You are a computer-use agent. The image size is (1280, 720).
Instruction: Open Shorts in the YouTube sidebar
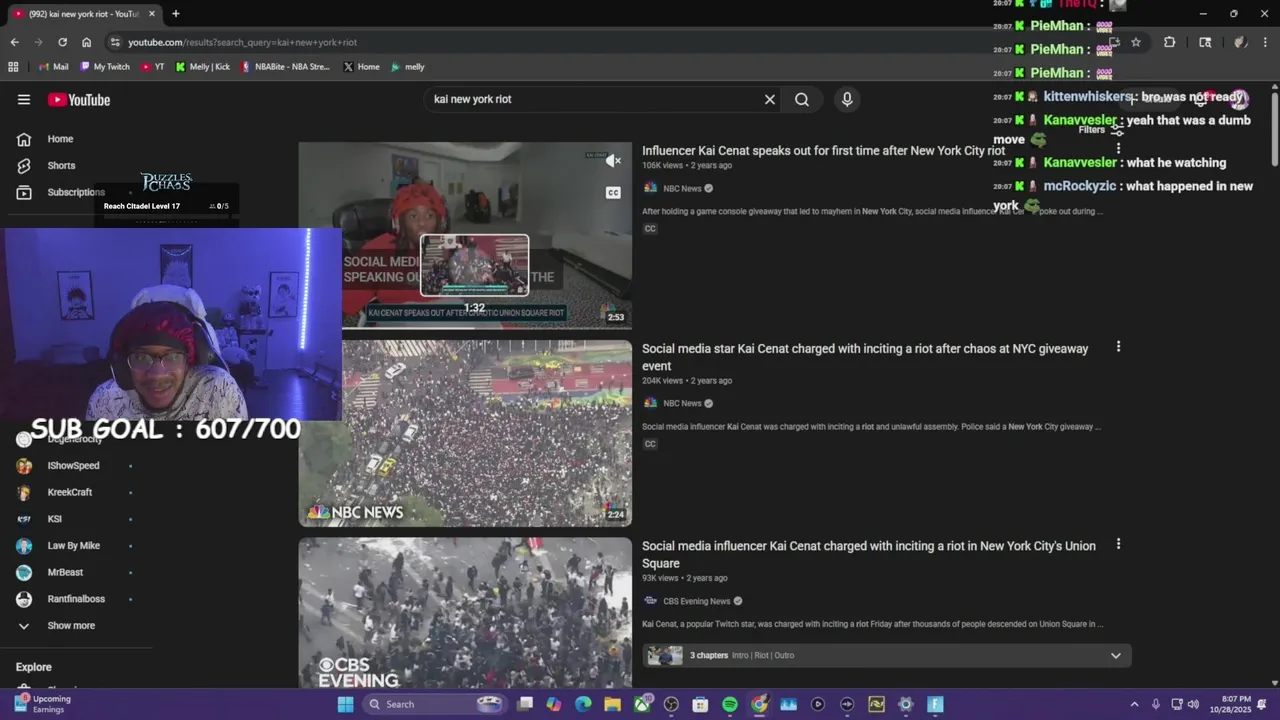(x=60, y=165)
